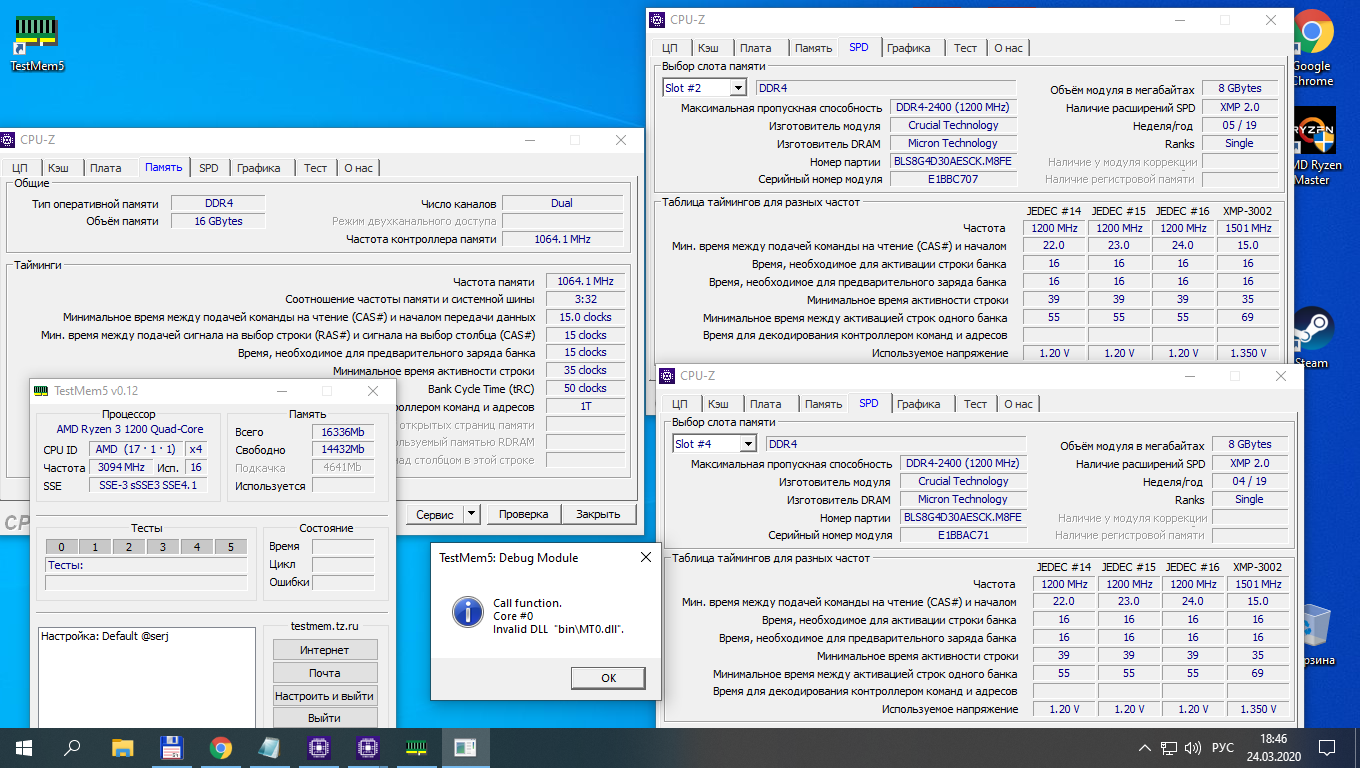1360x768 pixels.
Task: Open the volume control tray icon
Action: 1192,748
